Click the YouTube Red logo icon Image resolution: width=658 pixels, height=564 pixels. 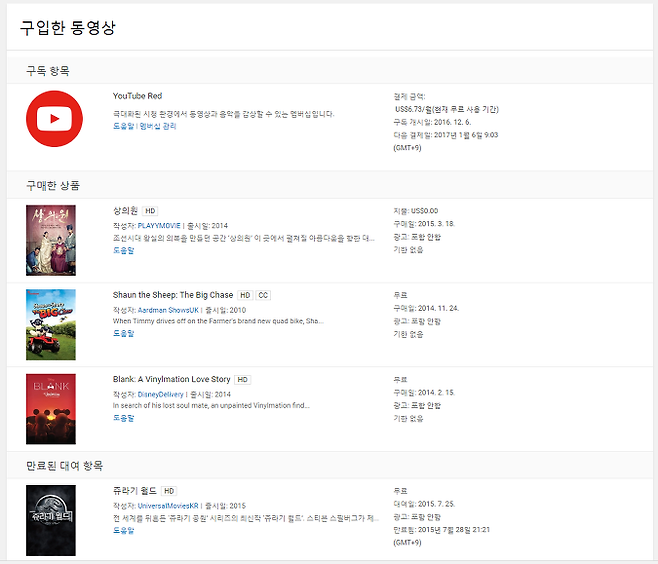point(54,119)
